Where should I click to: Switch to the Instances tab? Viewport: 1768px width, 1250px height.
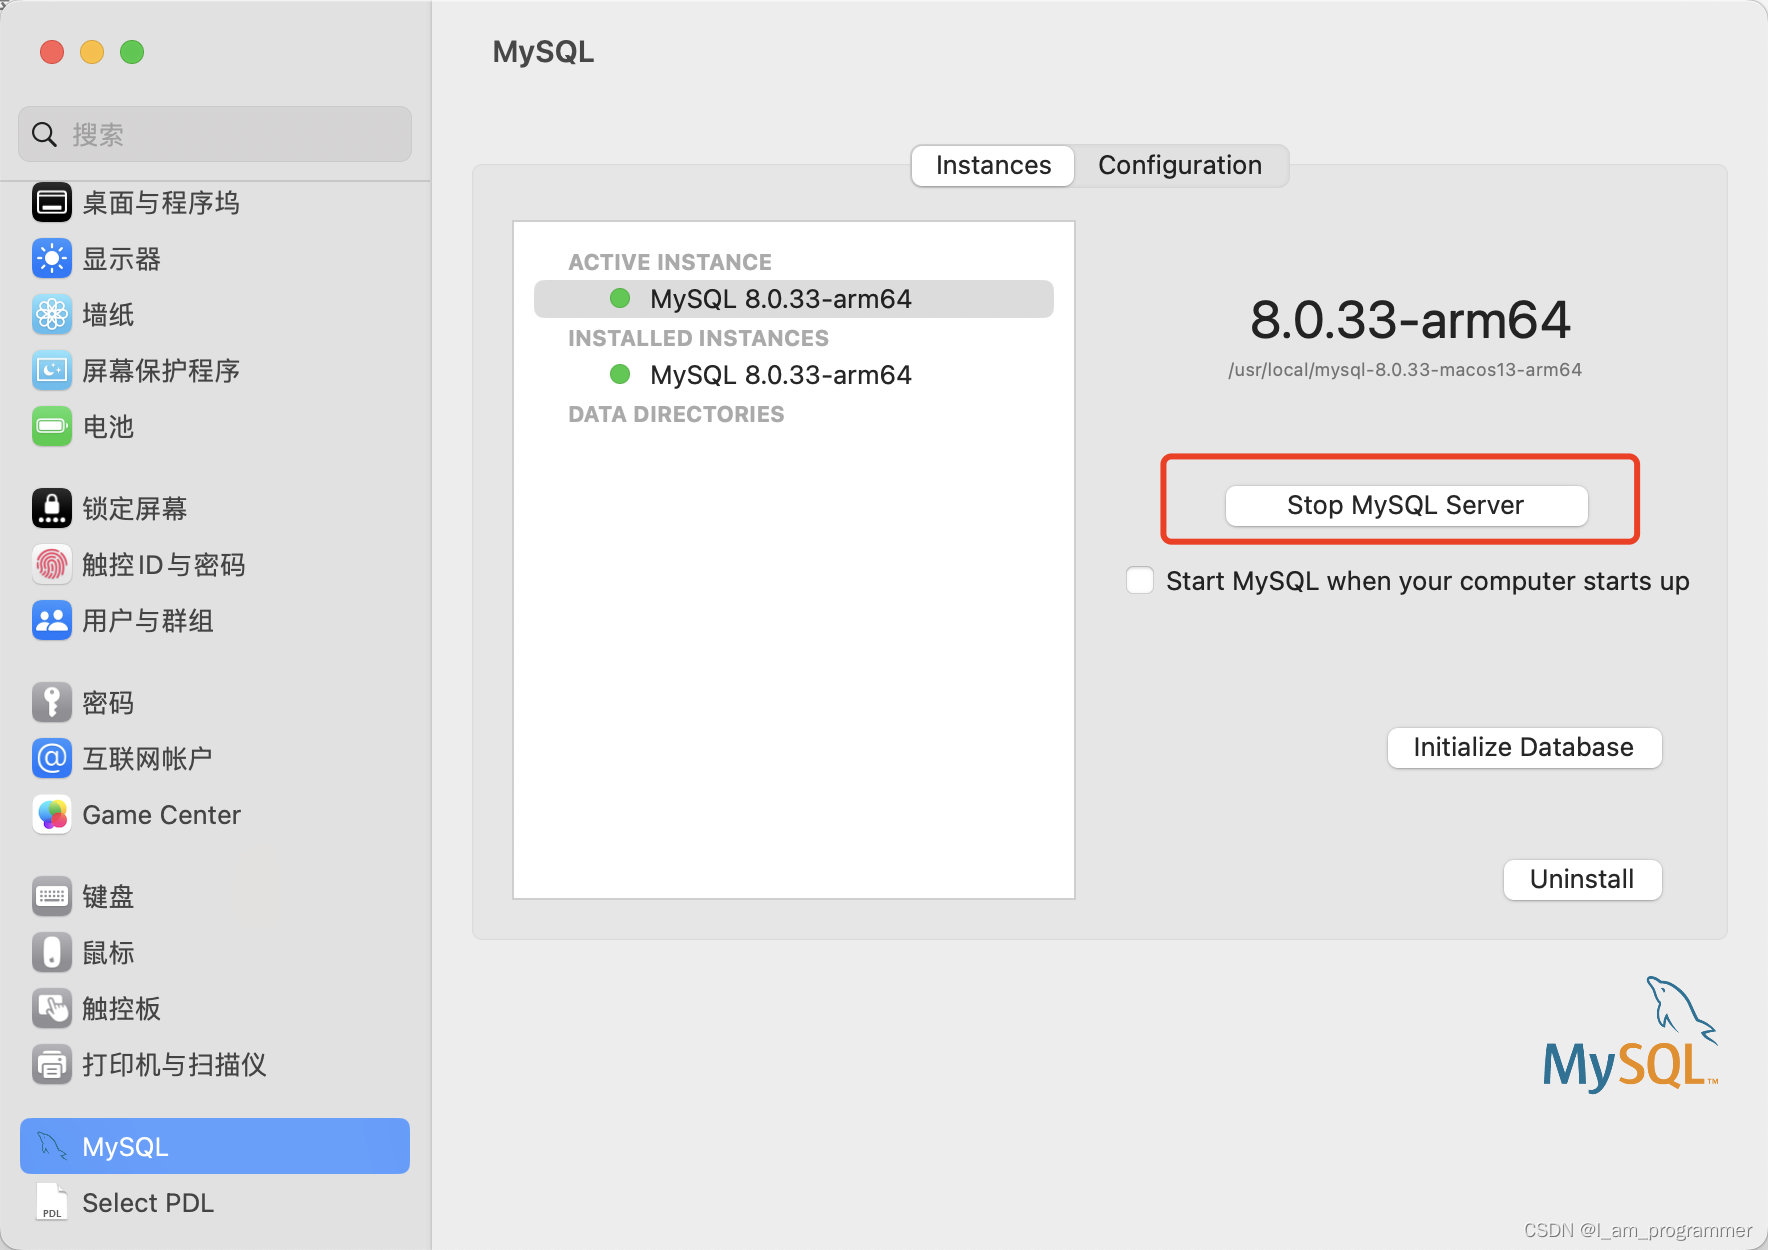click(x=993, y=165)
